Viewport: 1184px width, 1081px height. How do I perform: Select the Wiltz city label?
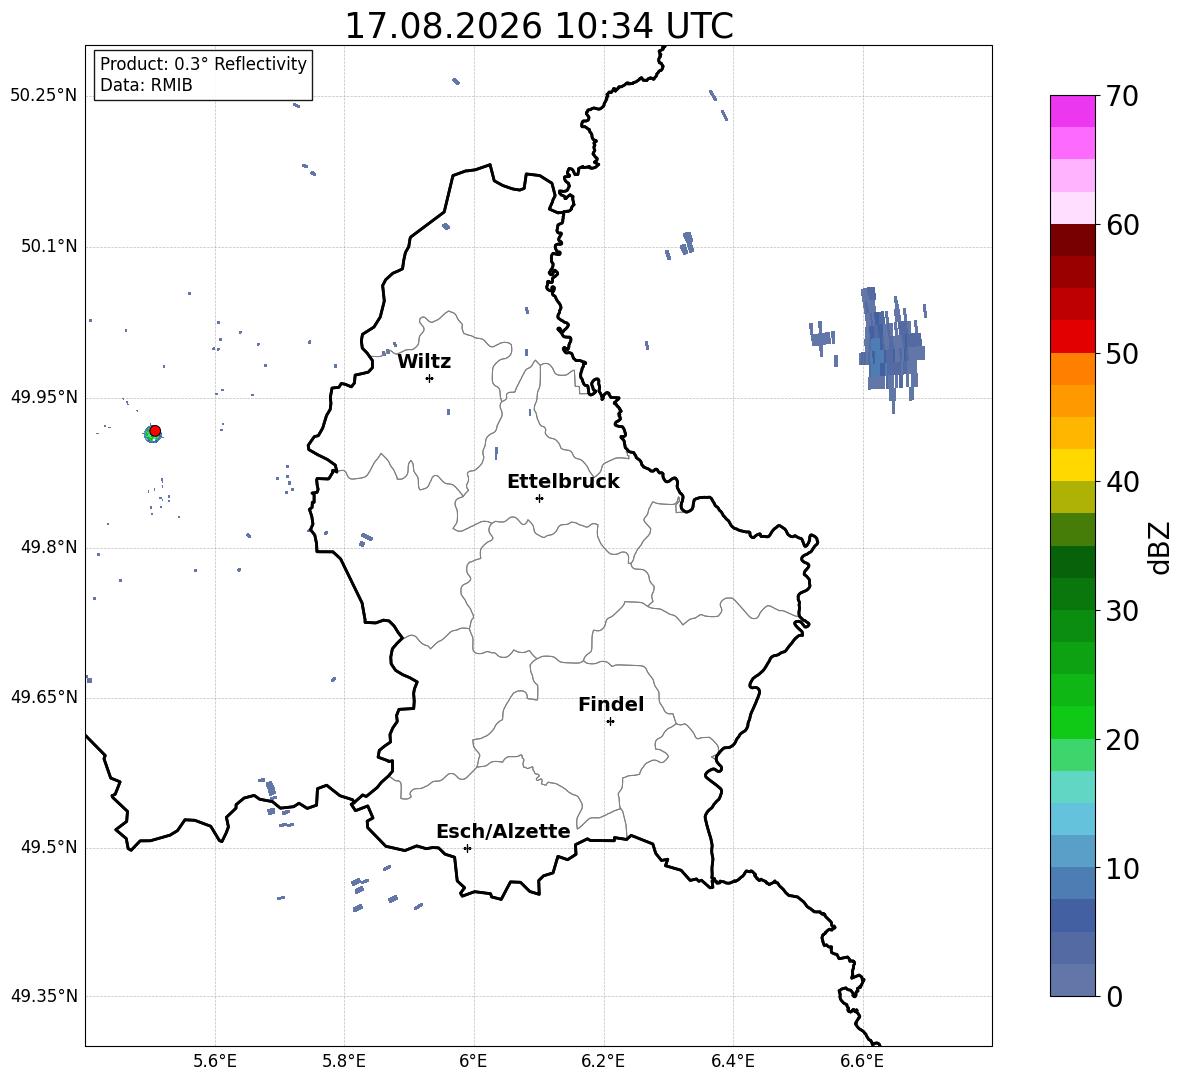(x=424, y=362)
